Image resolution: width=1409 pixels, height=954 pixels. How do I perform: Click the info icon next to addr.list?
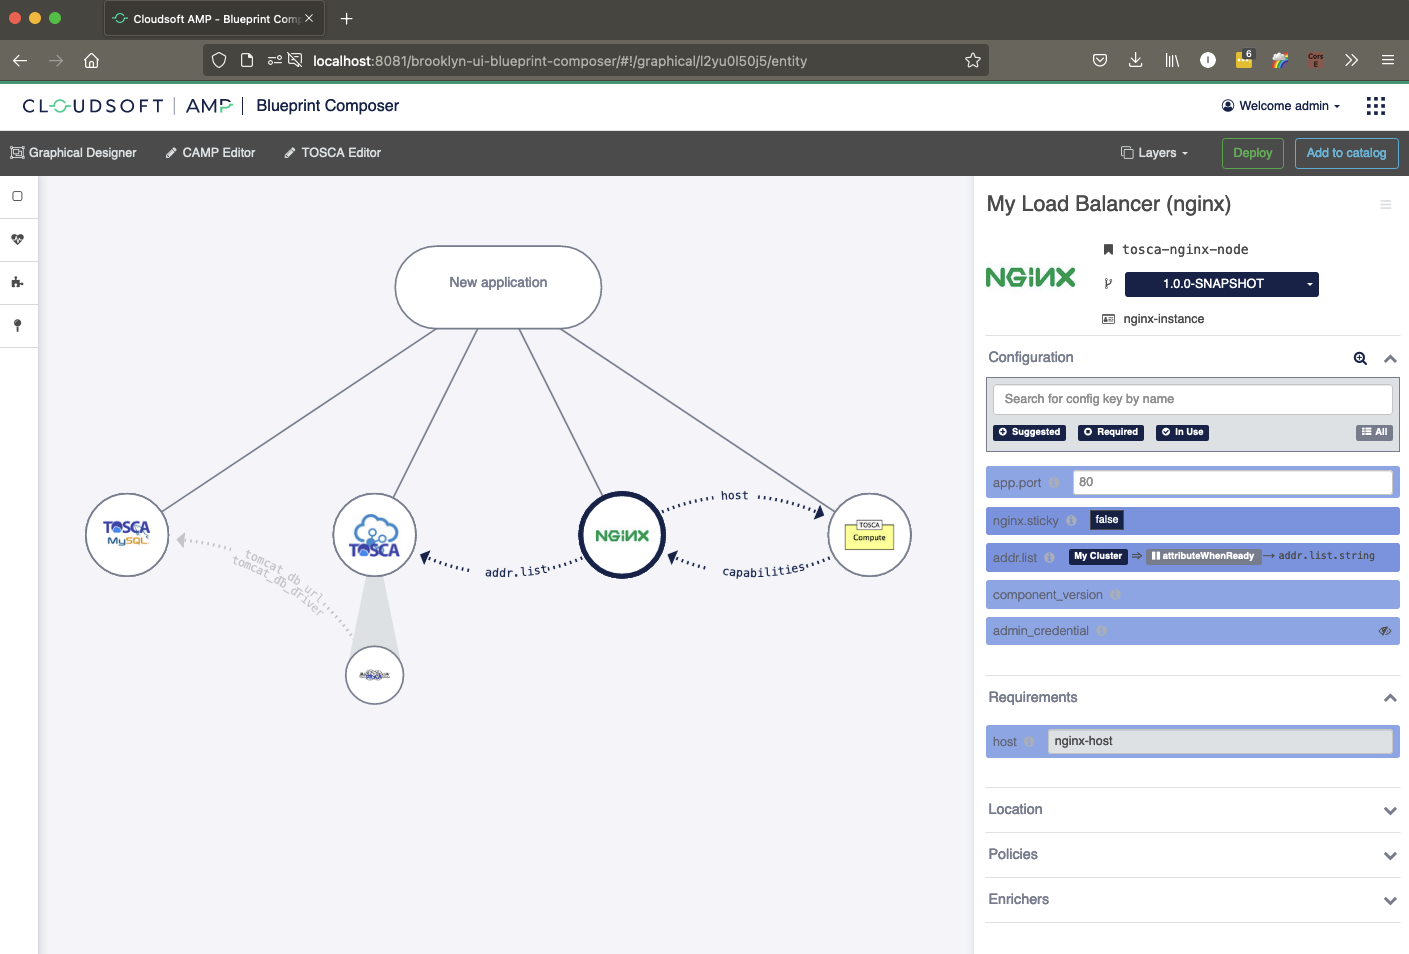click(x=1049, y=558)
